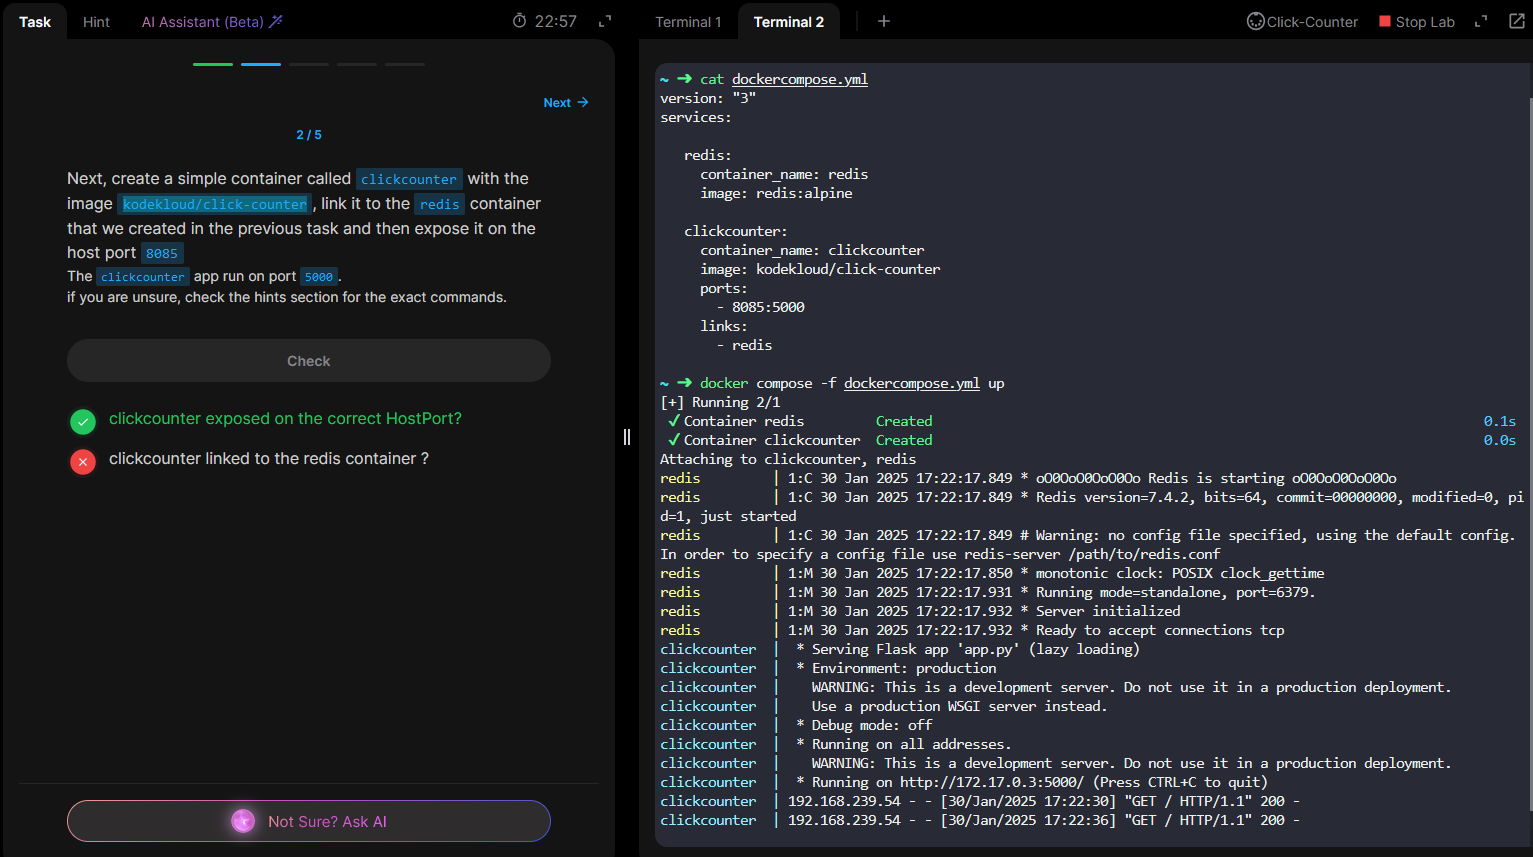This screenshot has height=857, width=1533.
Task: Maximize the terminal panel
Action: (1481, 21)
